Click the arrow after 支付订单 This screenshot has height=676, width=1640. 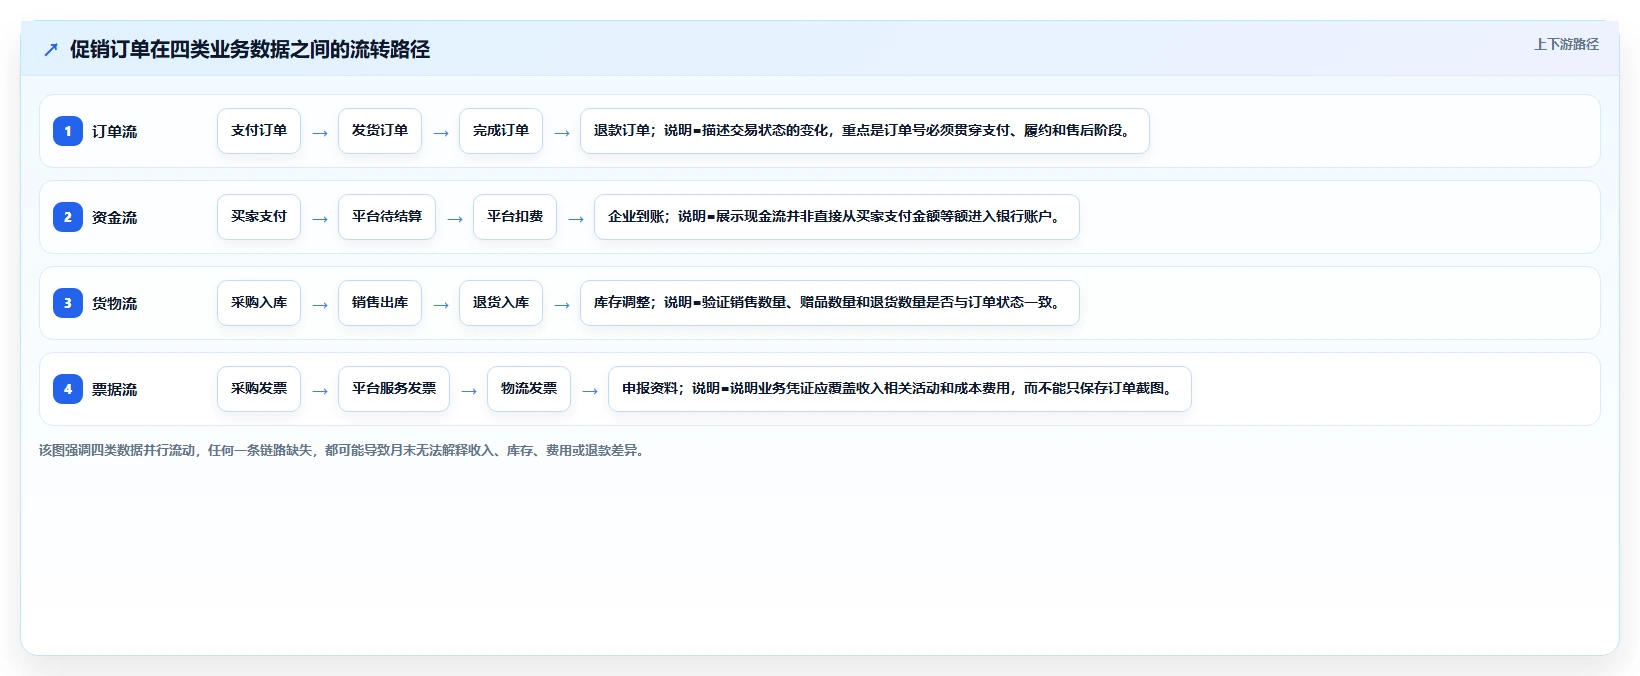pos(320,133)
